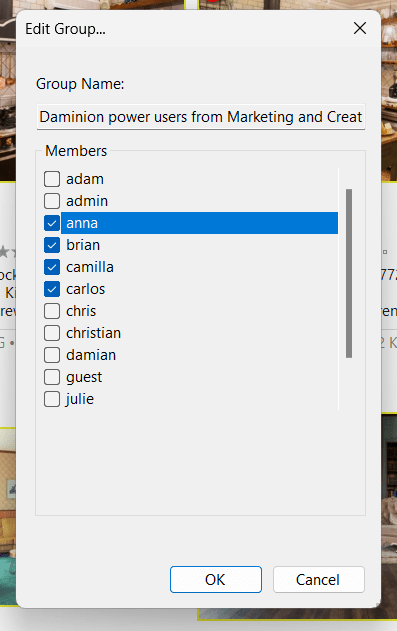The width and height of the screenshot is (397, 631).
Task: Select the brian name label
Action: coord(83,245)
